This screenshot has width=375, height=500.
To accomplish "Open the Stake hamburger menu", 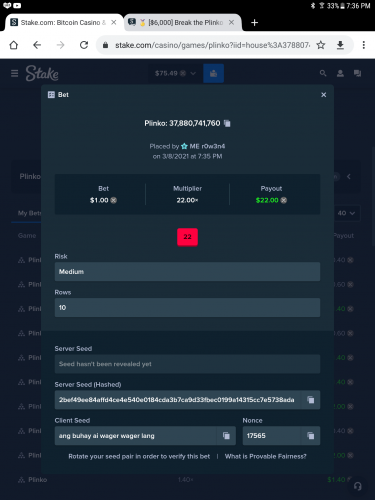I will click(14, 73).
